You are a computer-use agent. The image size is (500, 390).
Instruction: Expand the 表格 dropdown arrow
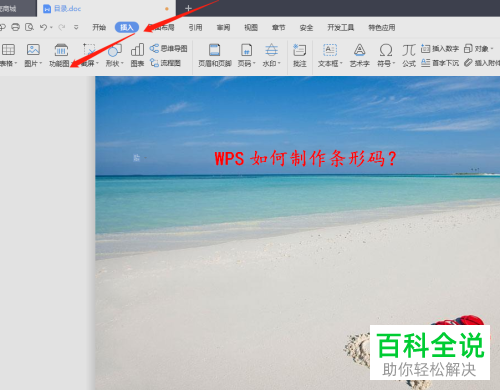coord(16,63)
